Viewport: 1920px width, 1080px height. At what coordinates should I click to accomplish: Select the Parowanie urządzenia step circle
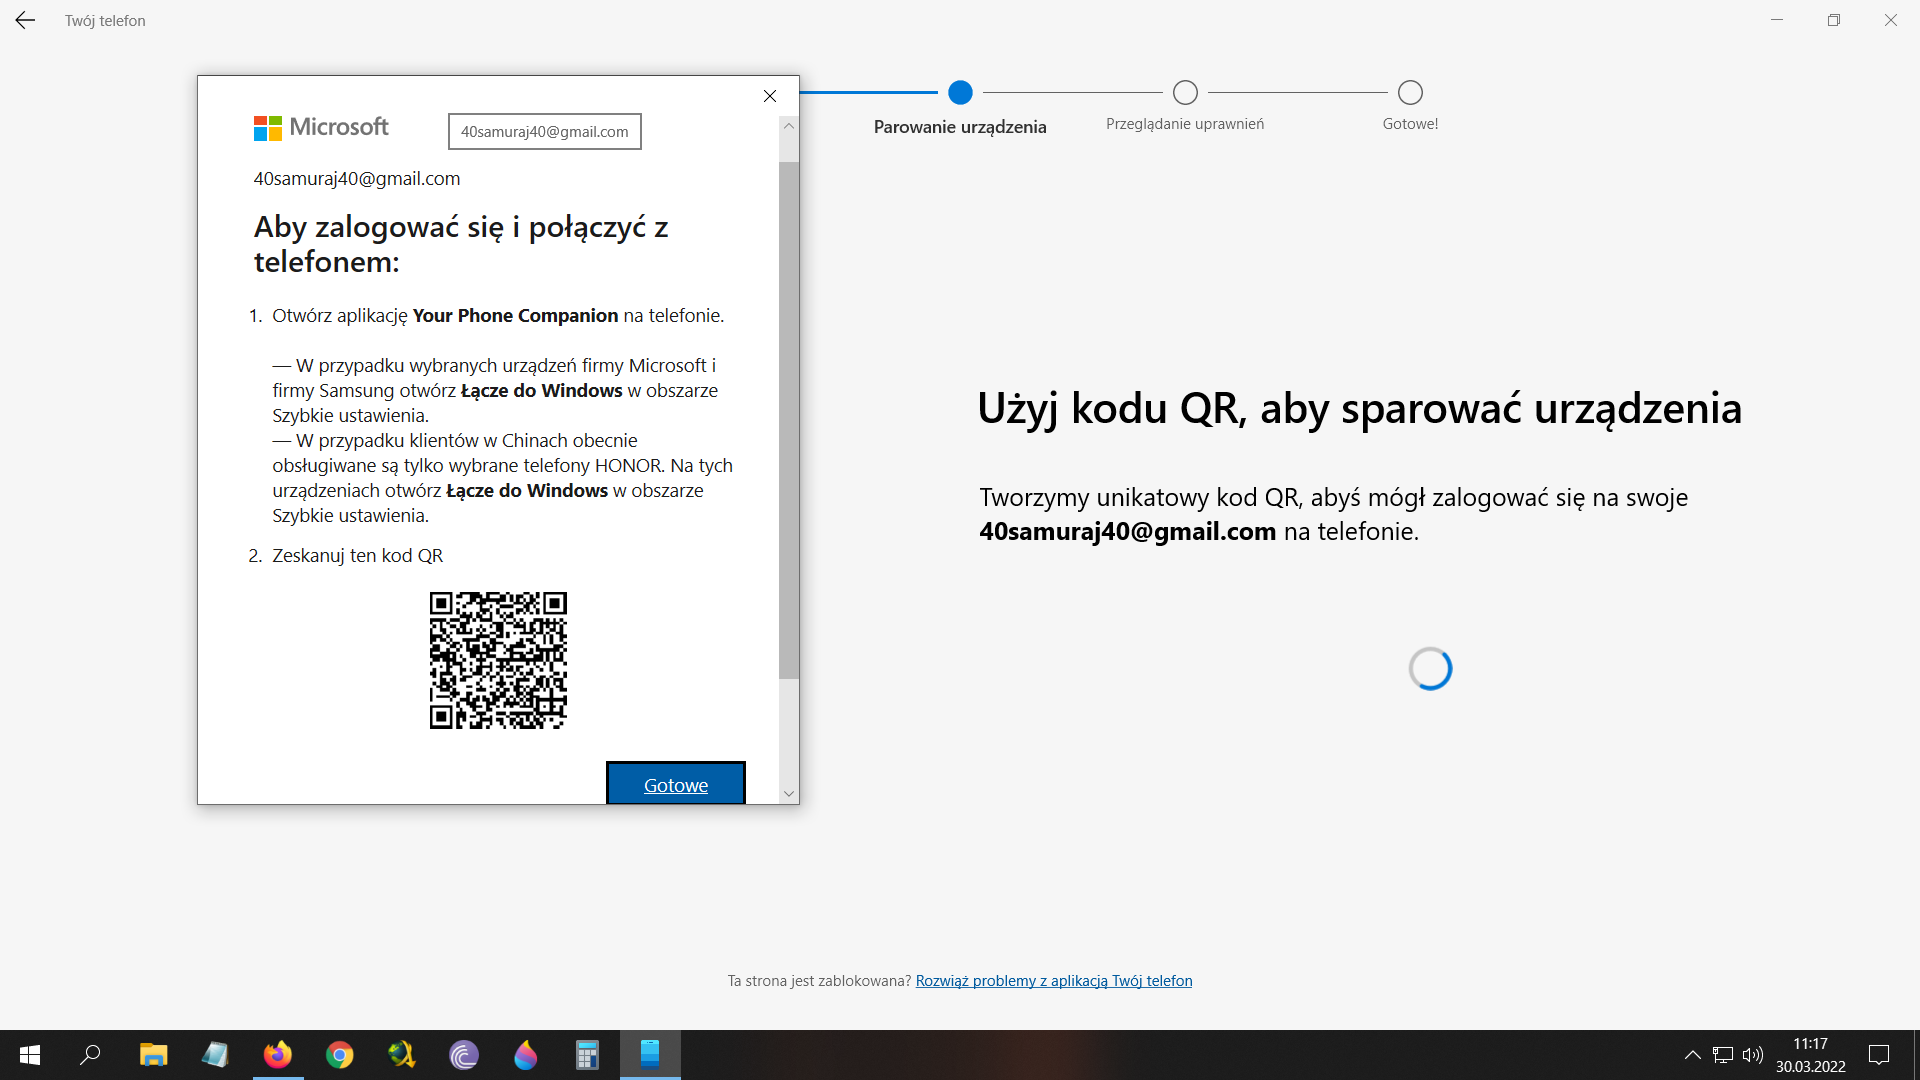[960, 93]
